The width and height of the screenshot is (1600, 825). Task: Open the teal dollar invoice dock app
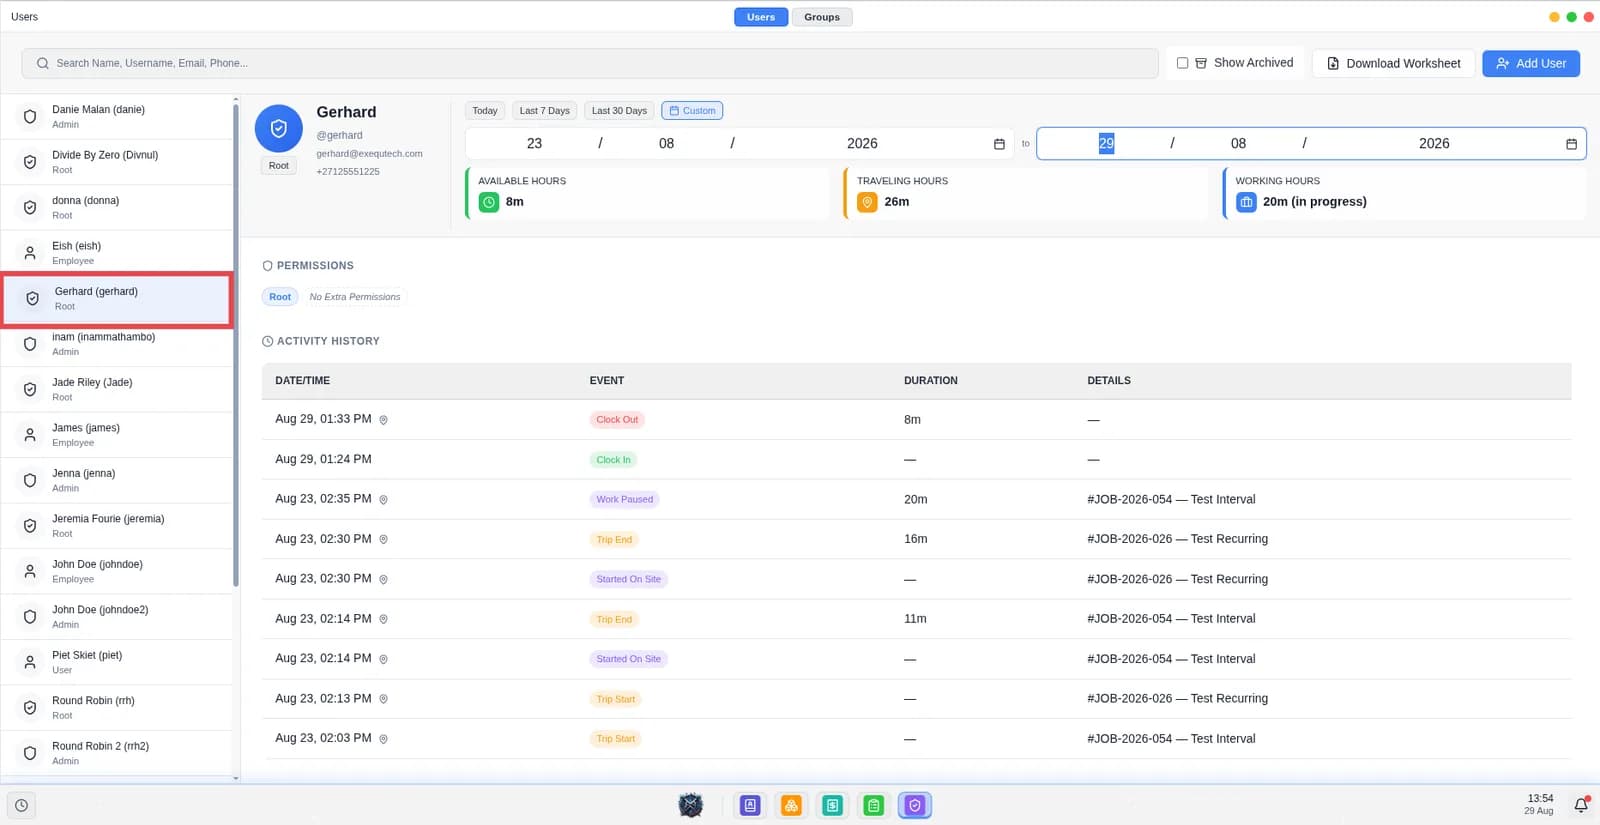pos(832,805)
